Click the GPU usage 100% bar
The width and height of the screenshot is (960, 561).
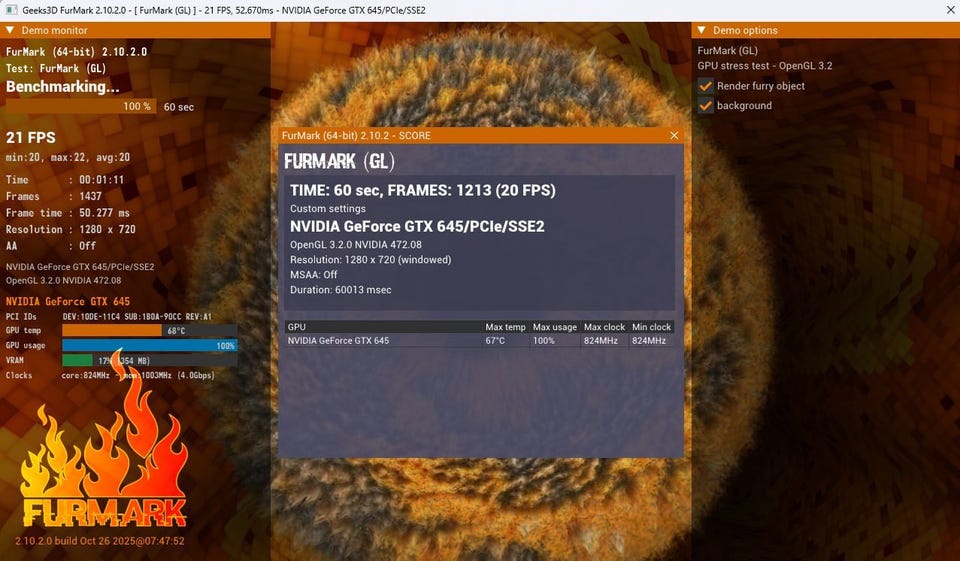[x=149, y=345]
